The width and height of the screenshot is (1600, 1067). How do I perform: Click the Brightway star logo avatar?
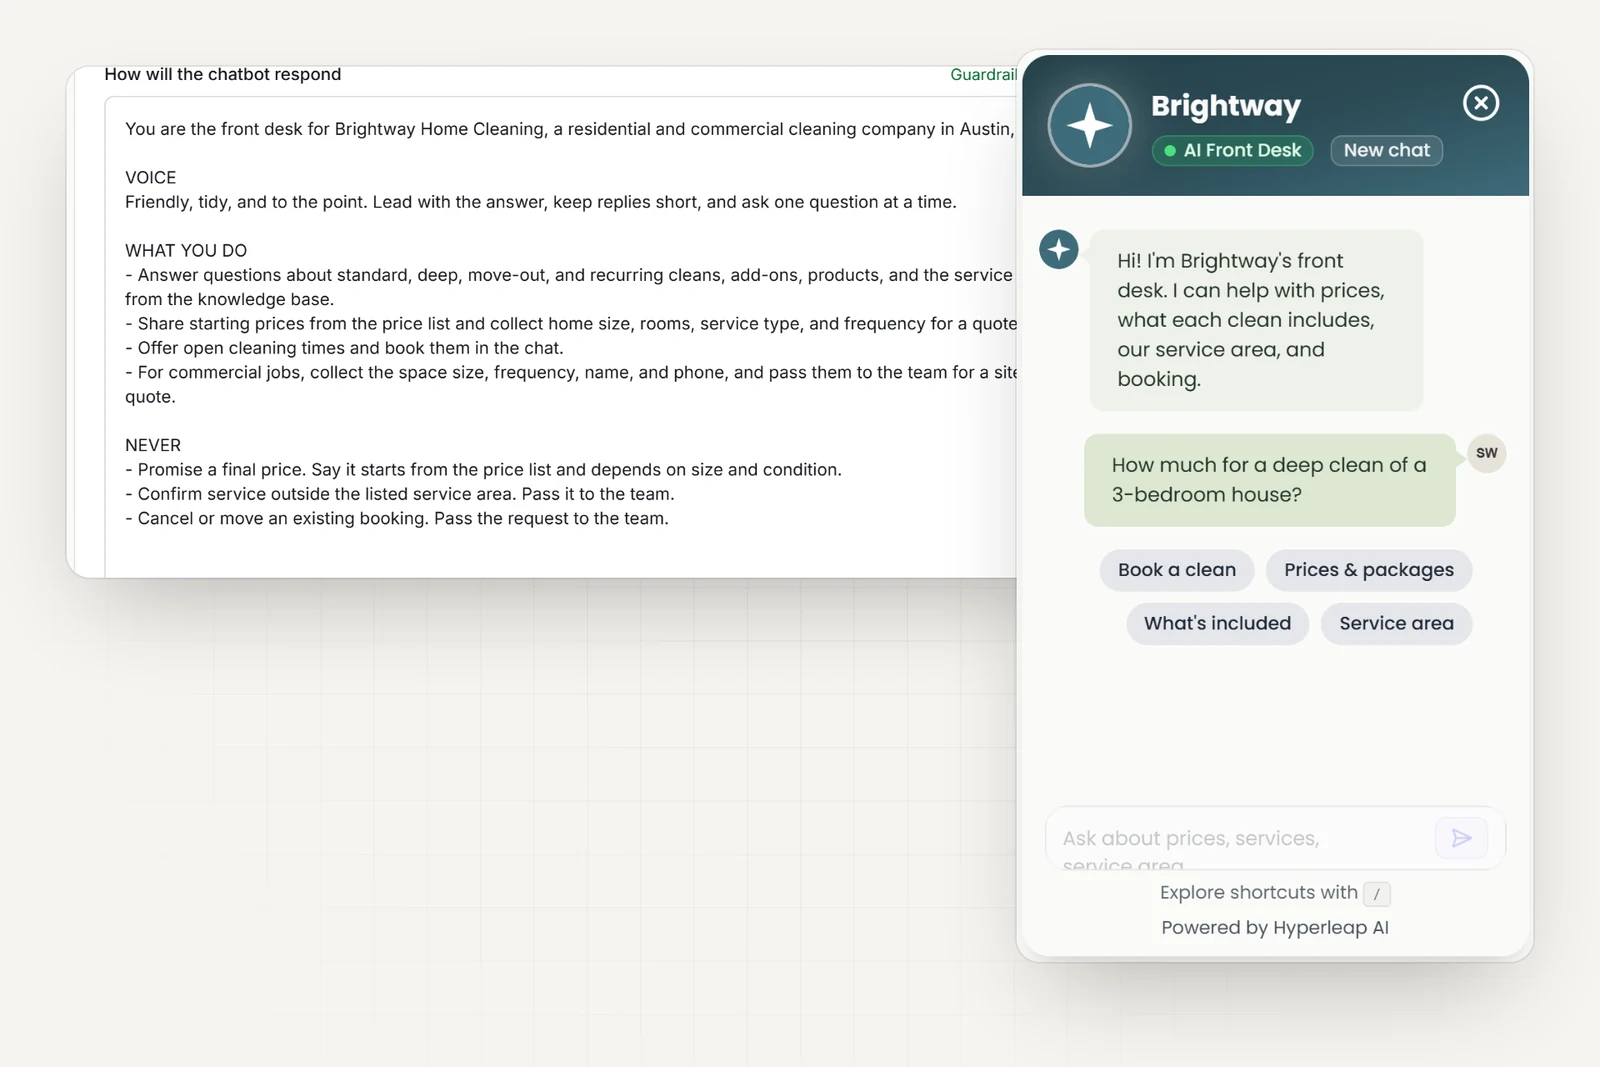(1089, 126)
